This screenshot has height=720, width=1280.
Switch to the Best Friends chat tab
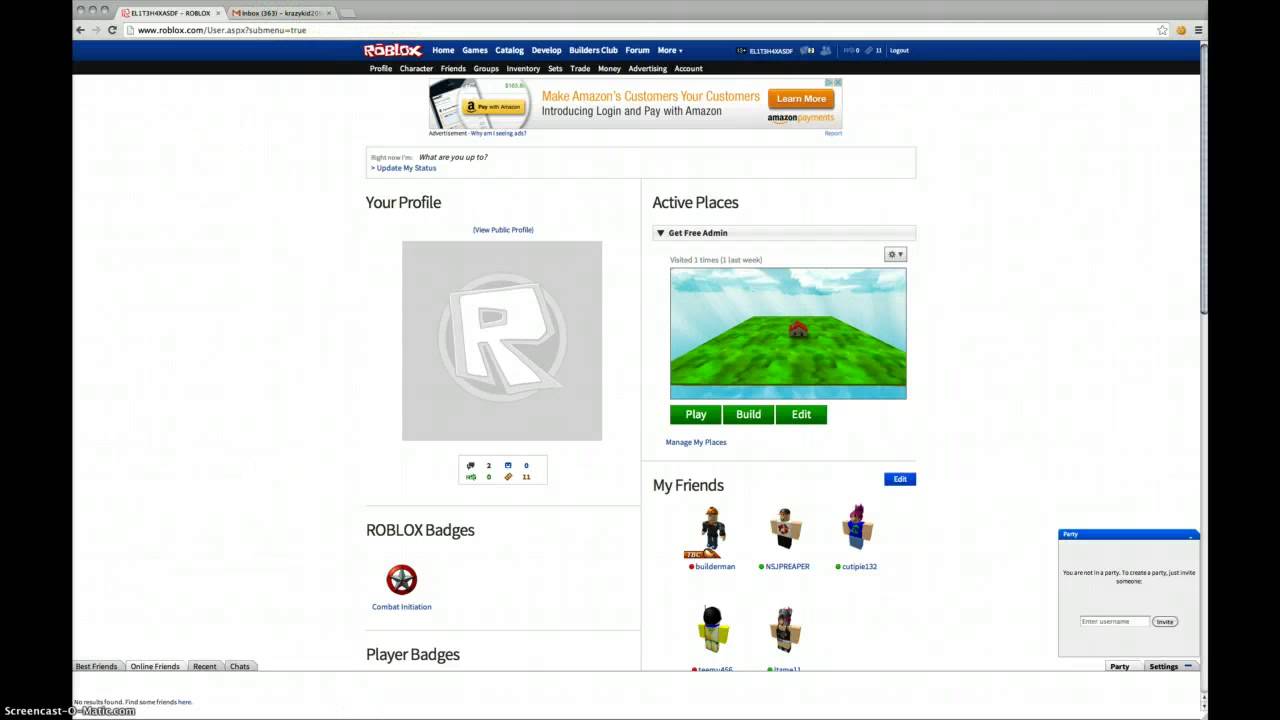tap(97, 666)
